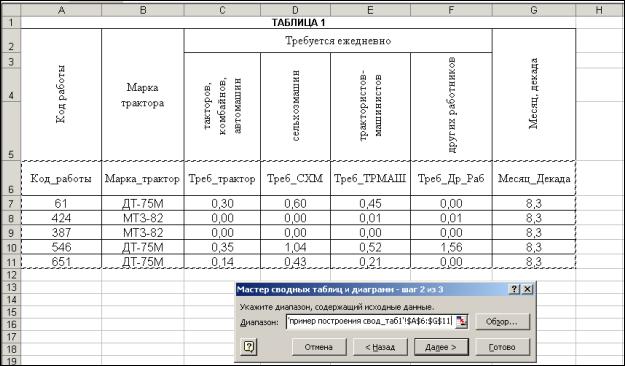The height and width of the screenshot is (366, 625).
Task: Click the 8,3 cell in row 7
Action: [534, 203]
